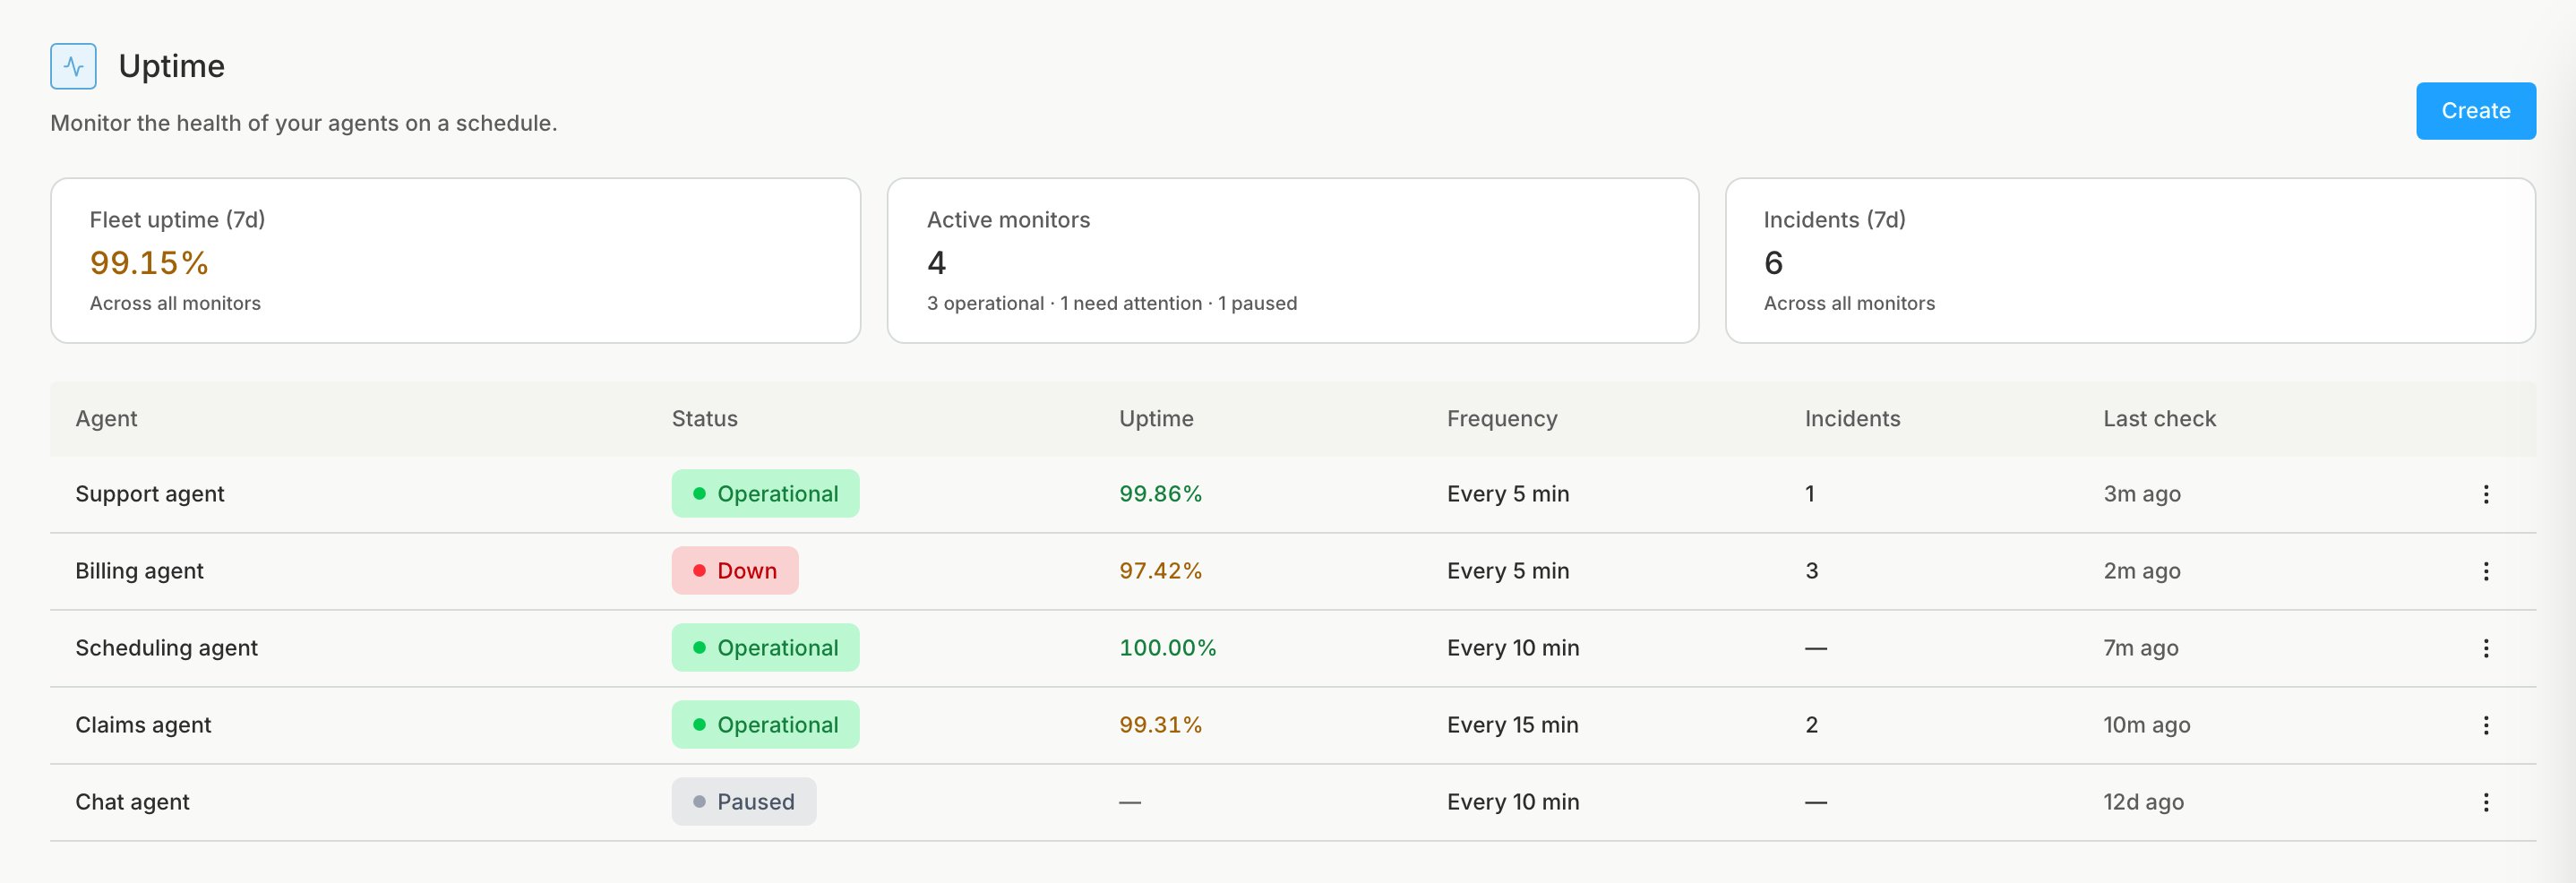Click Billing agent's incidents count 3
The height and width of the screenshot is (883, 2576).
(x=1811, y=571)
